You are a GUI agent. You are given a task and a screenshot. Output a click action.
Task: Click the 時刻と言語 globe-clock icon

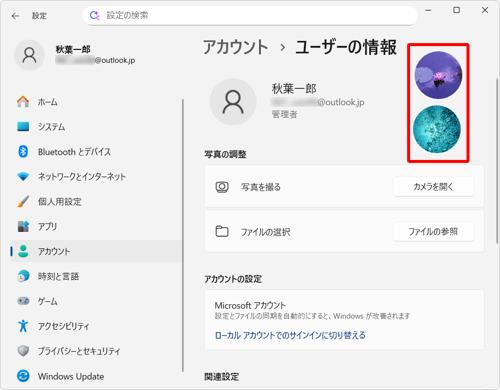point(23,276)
